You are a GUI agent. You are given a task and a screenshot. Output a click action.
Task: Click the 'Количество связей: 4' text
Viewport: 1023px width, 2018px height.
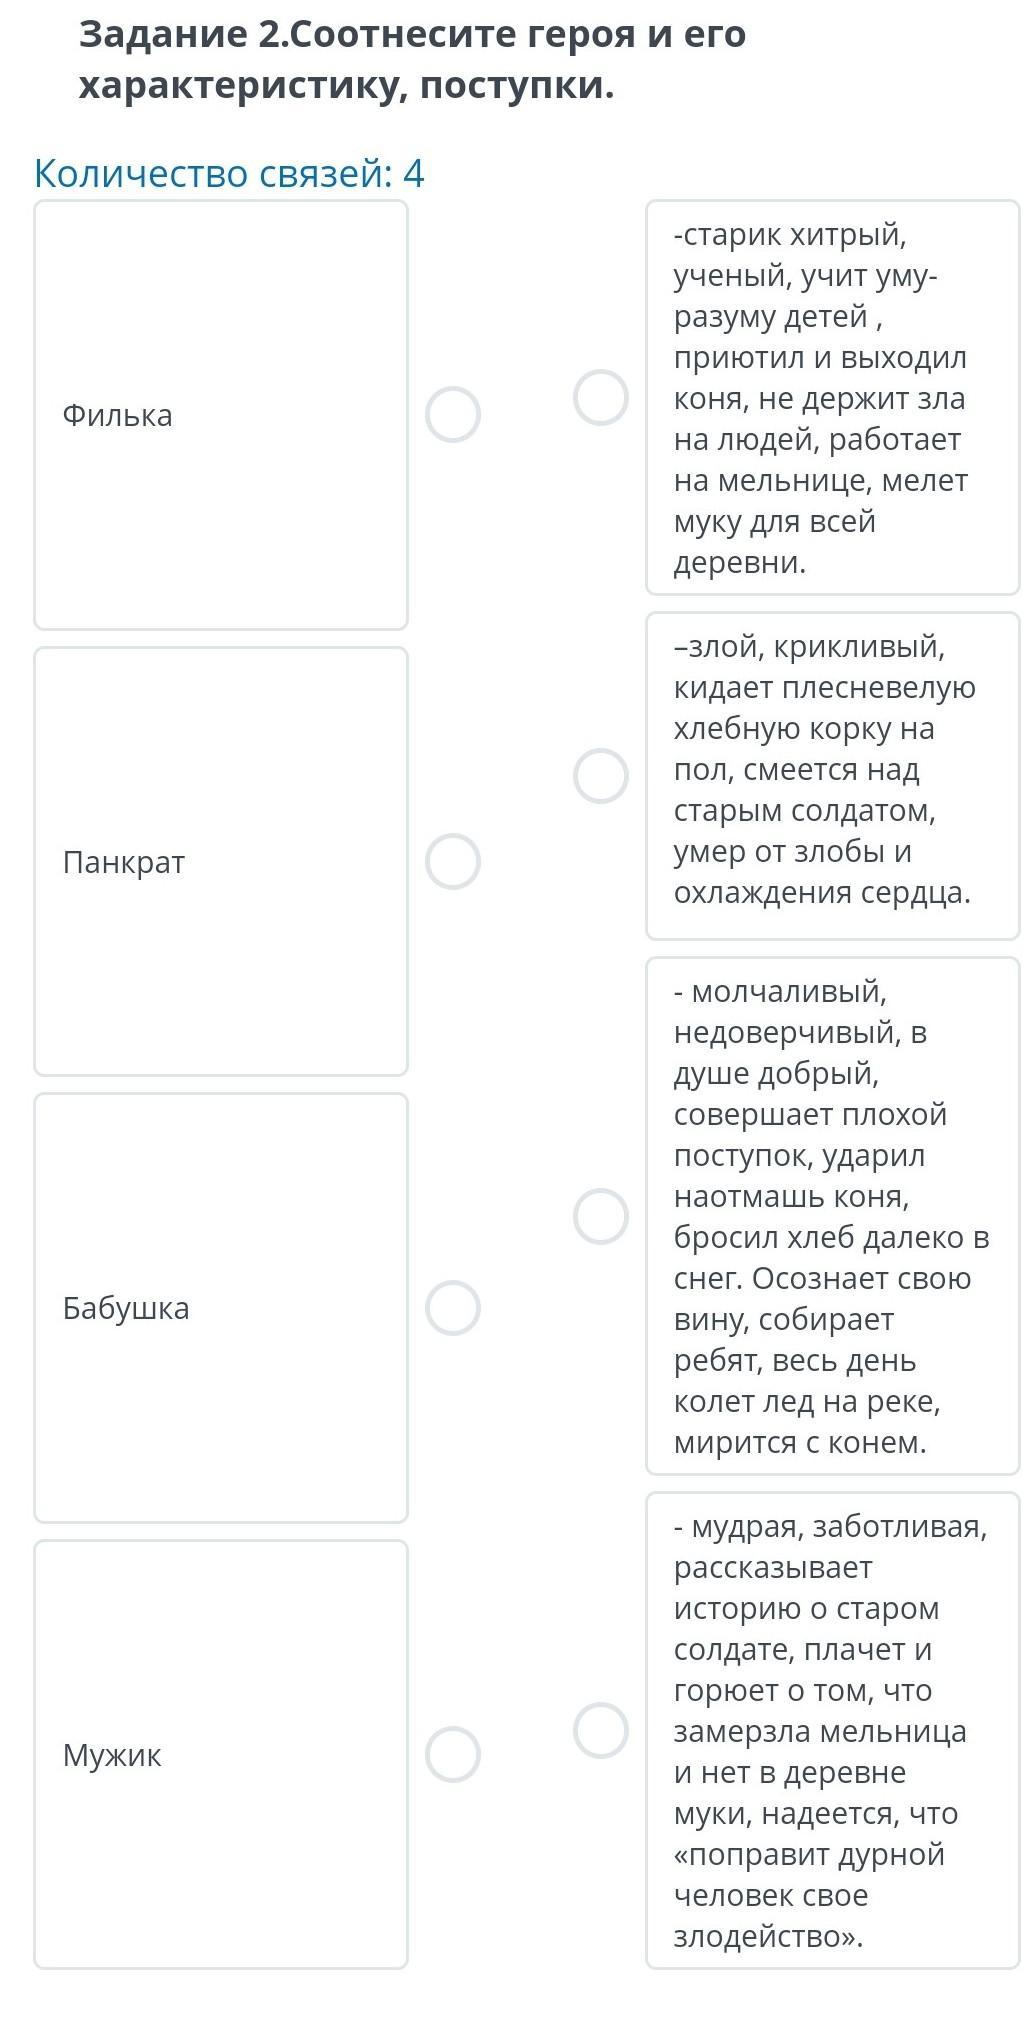tap(229, 174)
